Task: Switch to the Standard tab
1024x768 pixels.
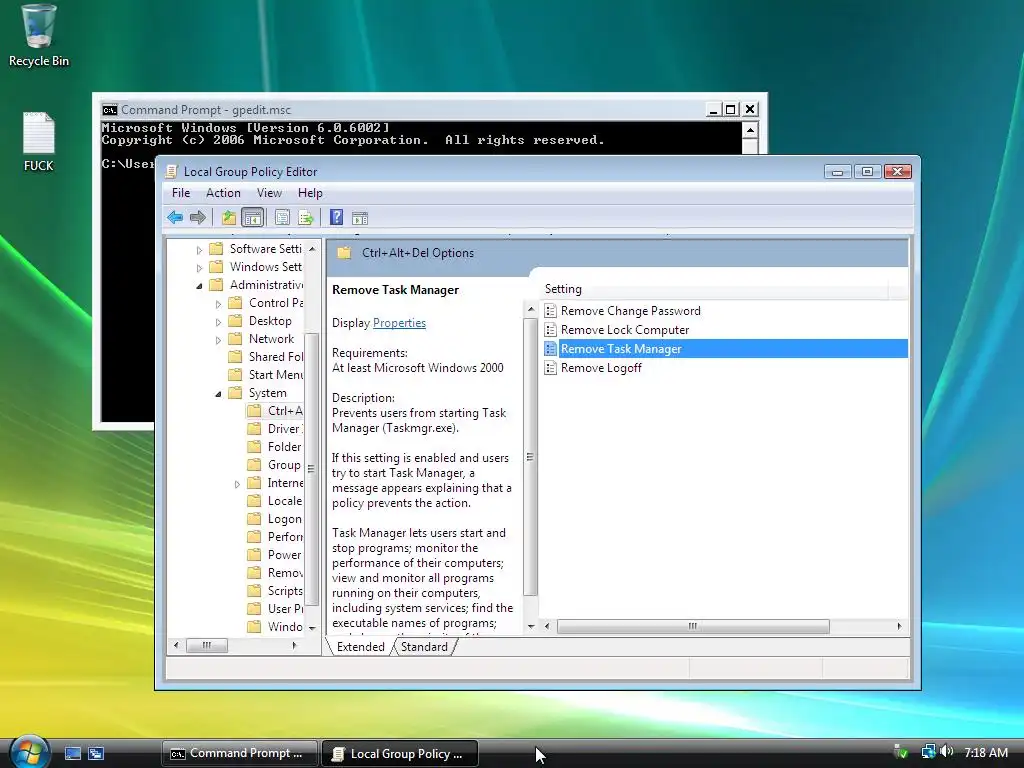Action: click(424, 647)
